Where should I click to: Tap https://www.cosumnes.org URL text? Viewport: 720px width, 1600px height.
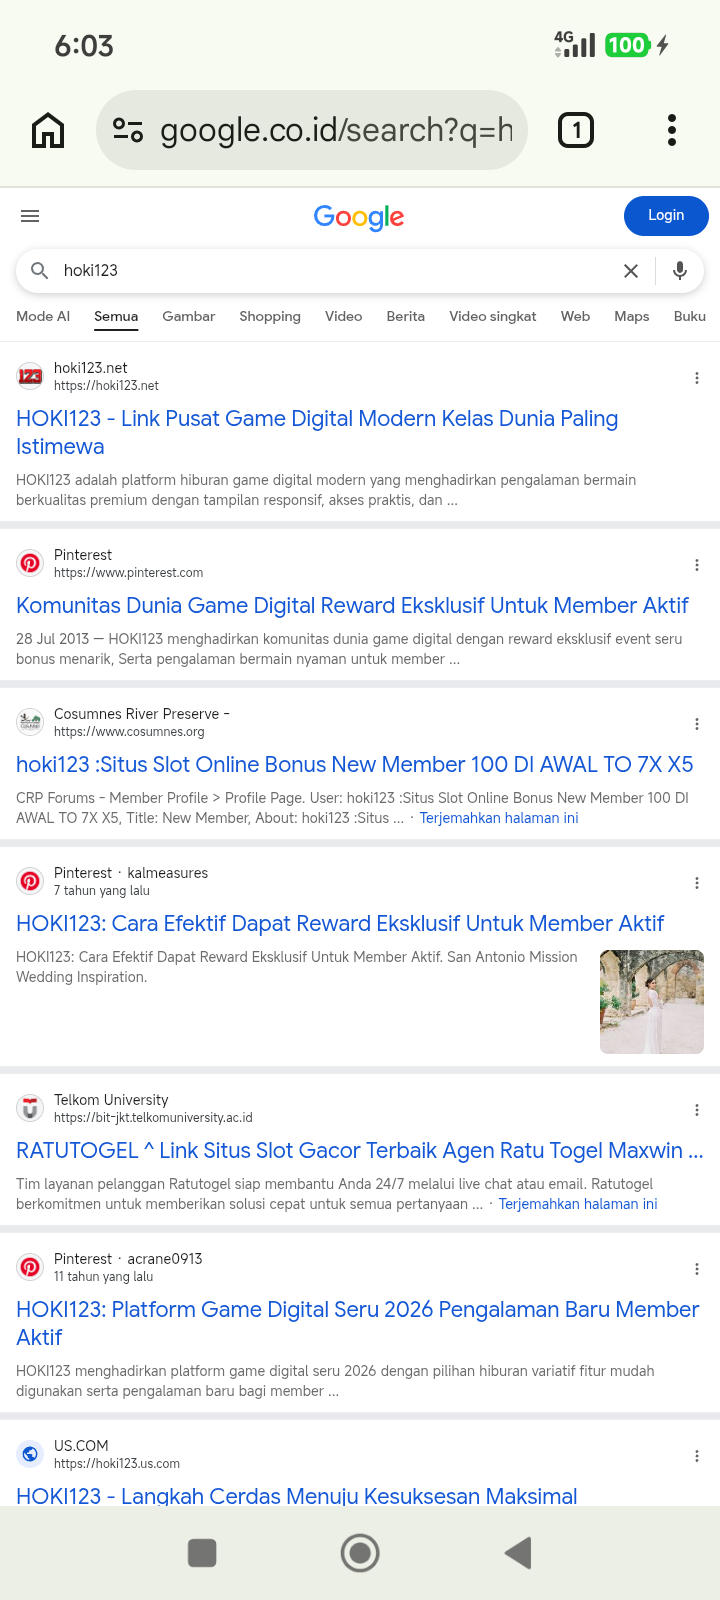pos(129,731)
